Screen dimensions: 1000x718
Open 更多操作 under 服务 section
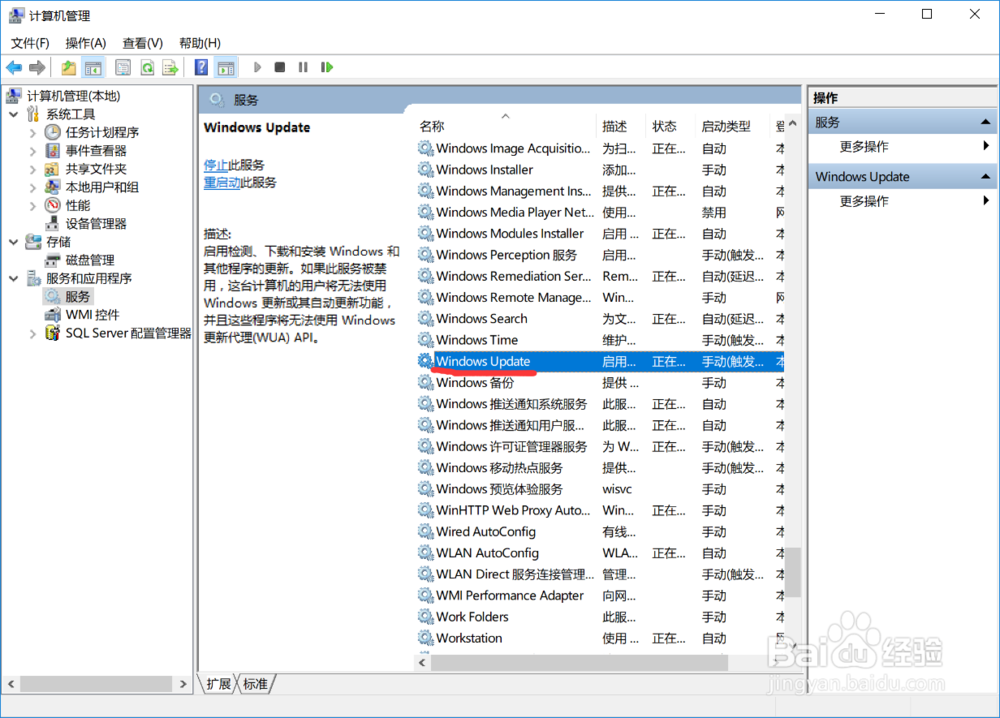(x=864, y=147)
